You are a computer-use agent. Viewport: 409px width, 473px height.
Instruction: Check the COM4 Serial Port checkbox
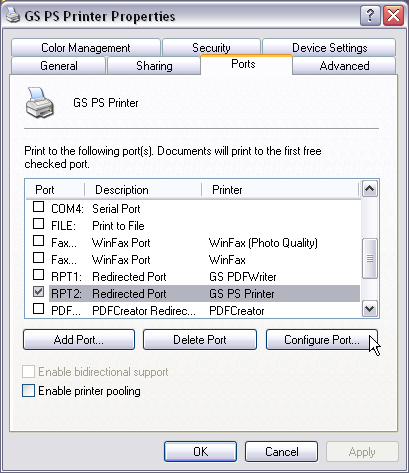(38, 207)
